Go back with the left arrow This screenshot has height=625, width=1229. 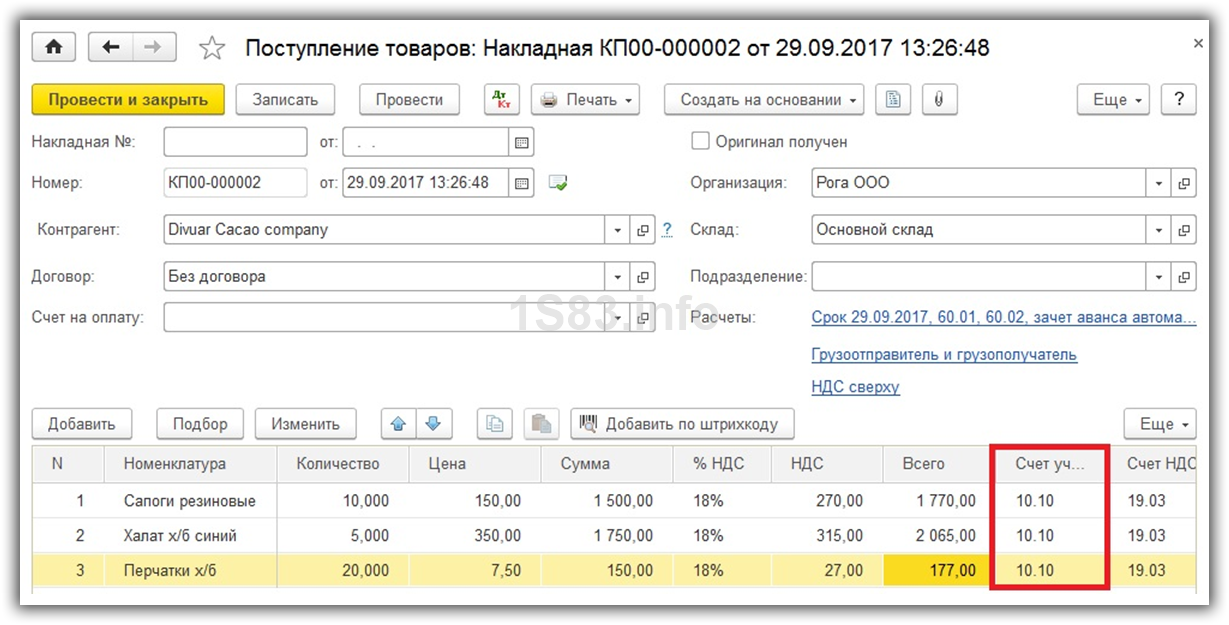pyautogui.click(x=111, y=47)
